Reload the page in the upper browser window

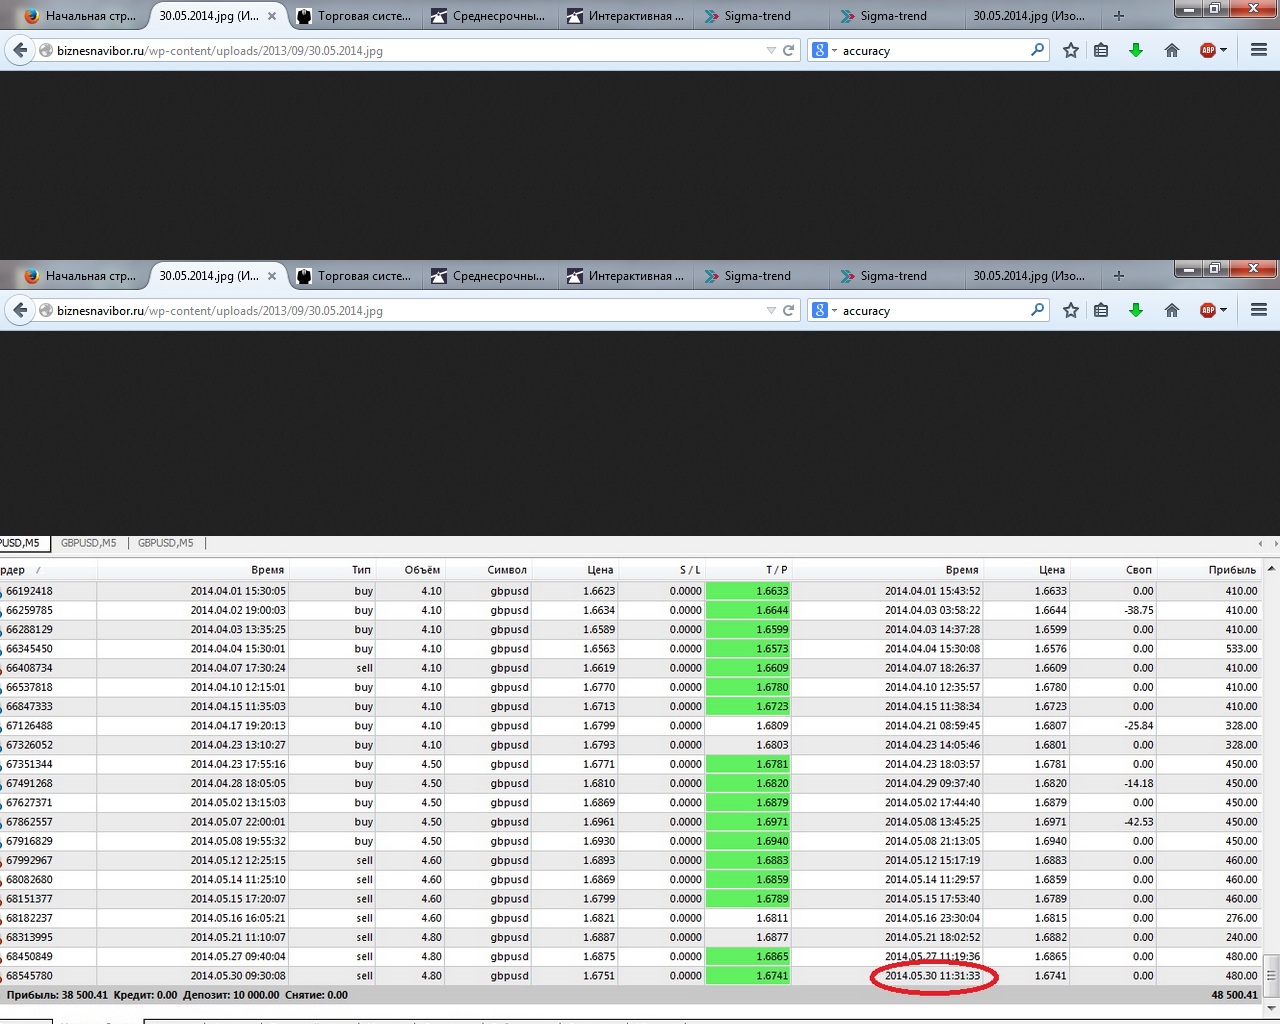(788, 50)
